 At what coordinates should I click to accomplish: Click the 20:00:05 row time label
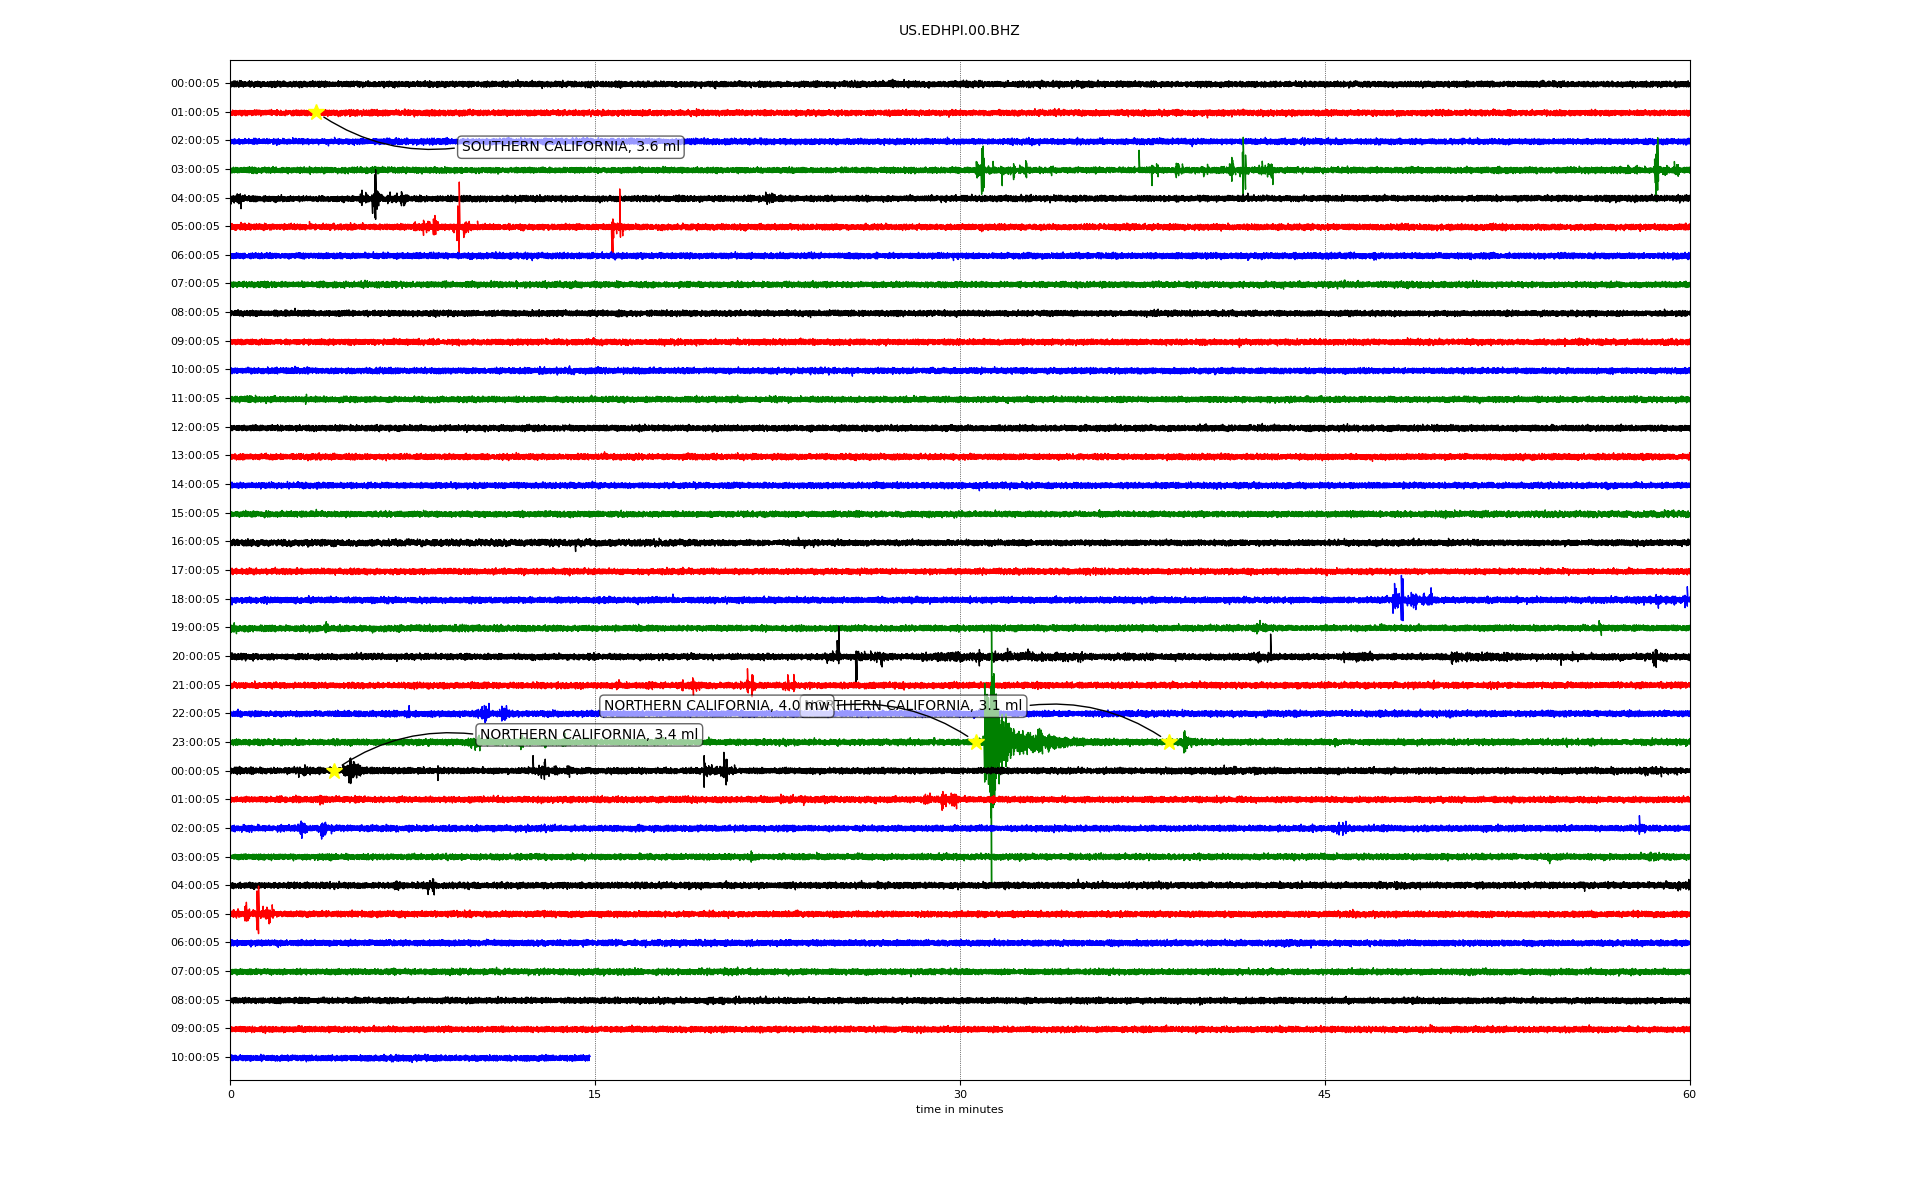pos(195,656)
